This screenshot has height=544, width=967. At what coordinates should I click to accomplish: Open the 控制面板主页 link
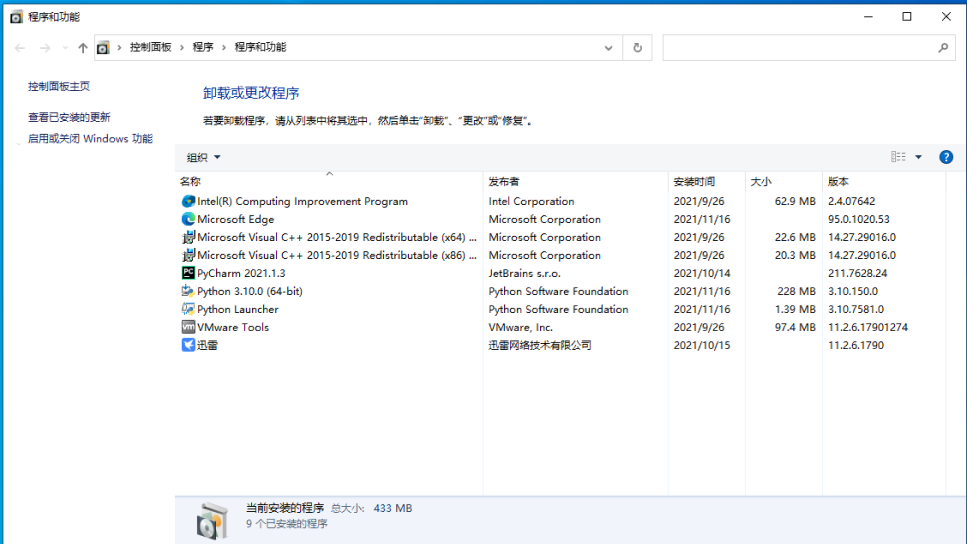pos(59,86)
